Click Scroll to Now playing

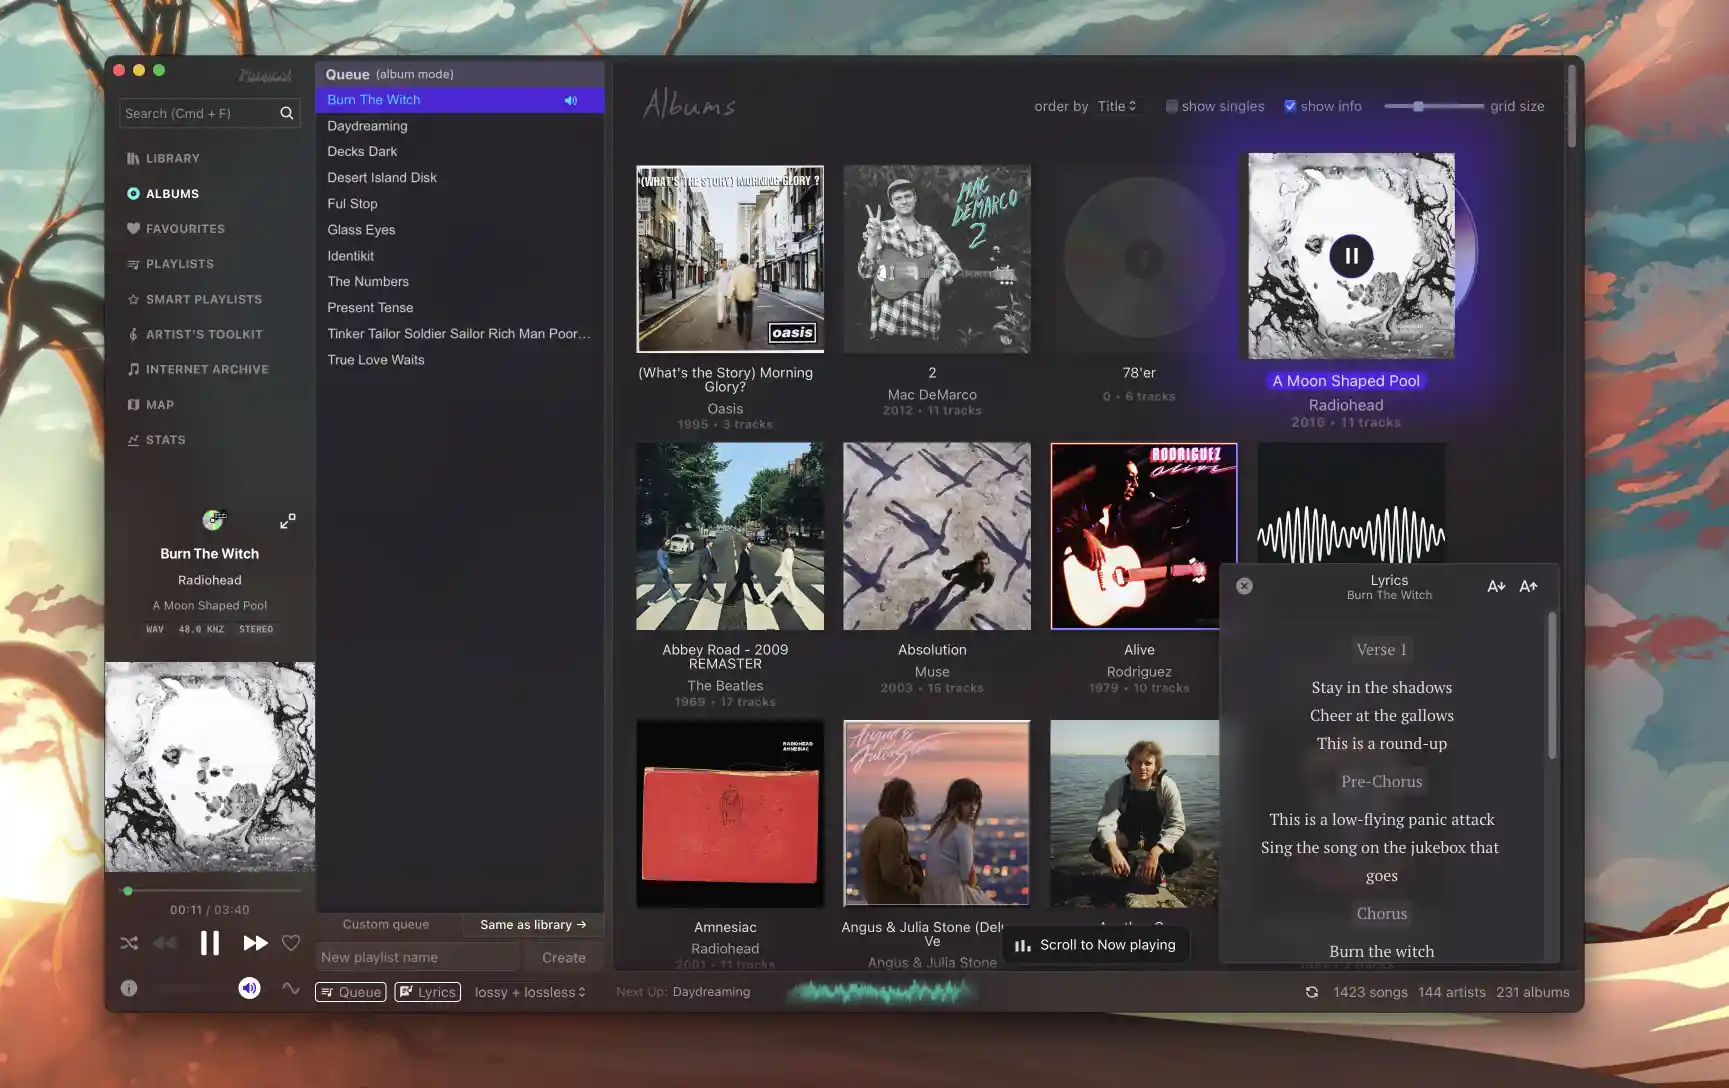[x=1096, y=945]
